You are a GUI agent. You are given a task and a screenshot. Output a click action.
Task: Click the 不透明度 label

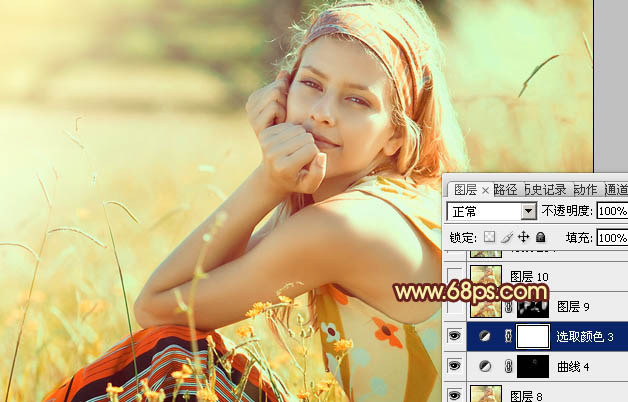click(567, 211)
